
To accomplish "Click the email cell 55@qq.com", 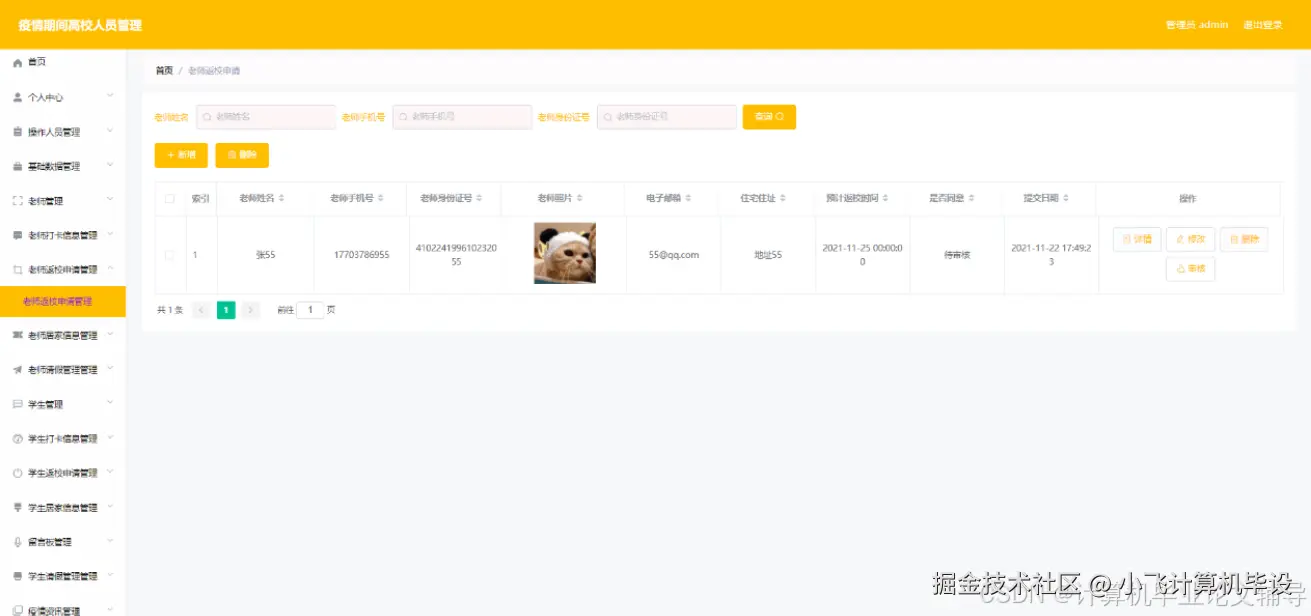I will click(x=674, y=255).
